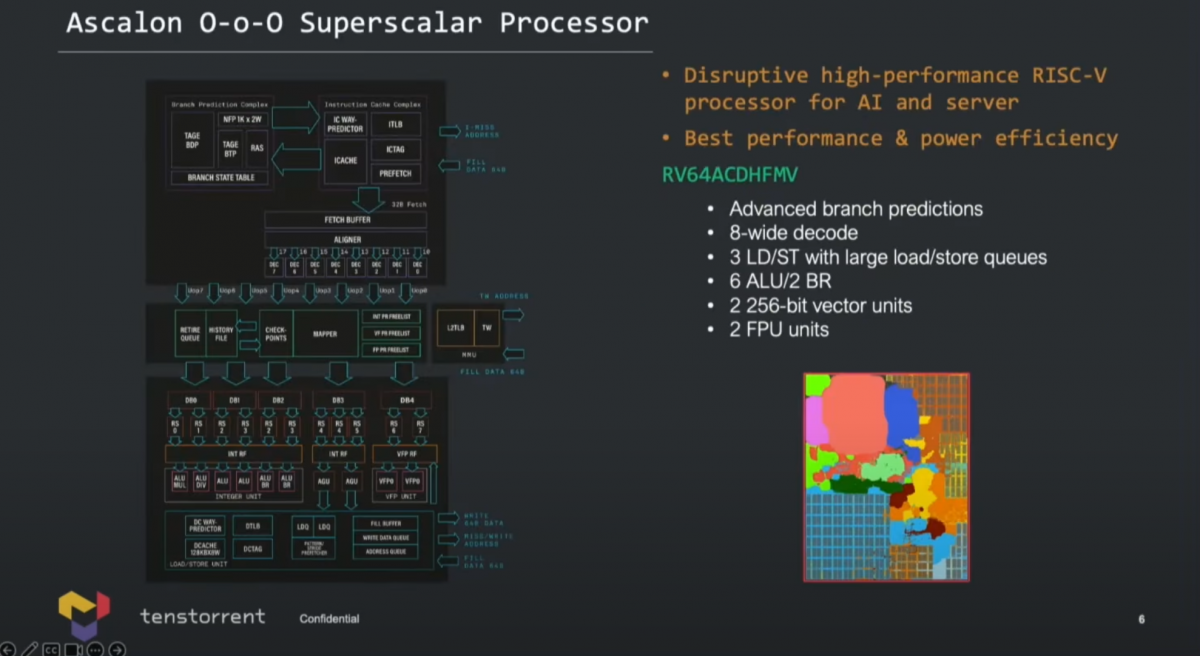Click the colorful chip floorplan image
This screenshot has height=656, width=1200.
pos(887,477)
